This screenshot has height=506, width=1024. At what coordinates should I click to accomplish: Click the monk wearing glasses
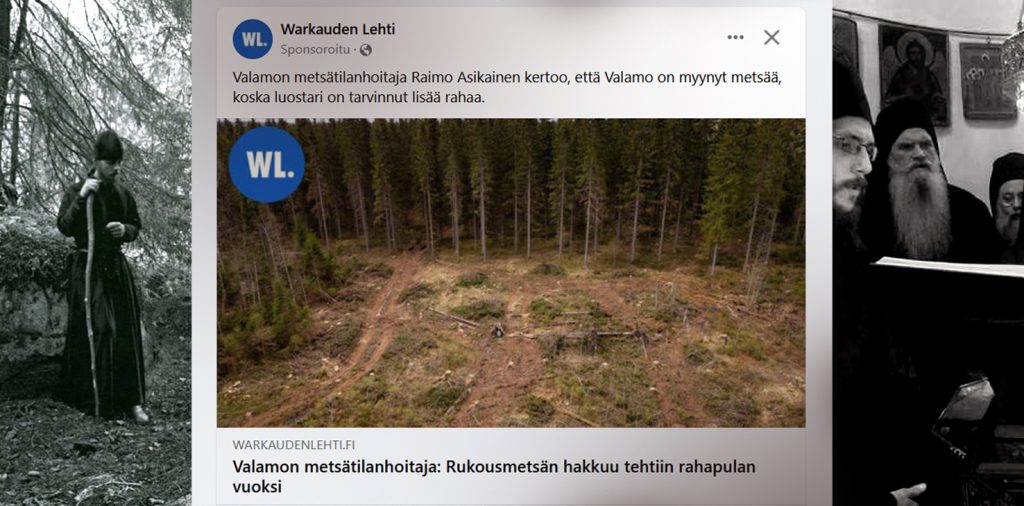851,163
